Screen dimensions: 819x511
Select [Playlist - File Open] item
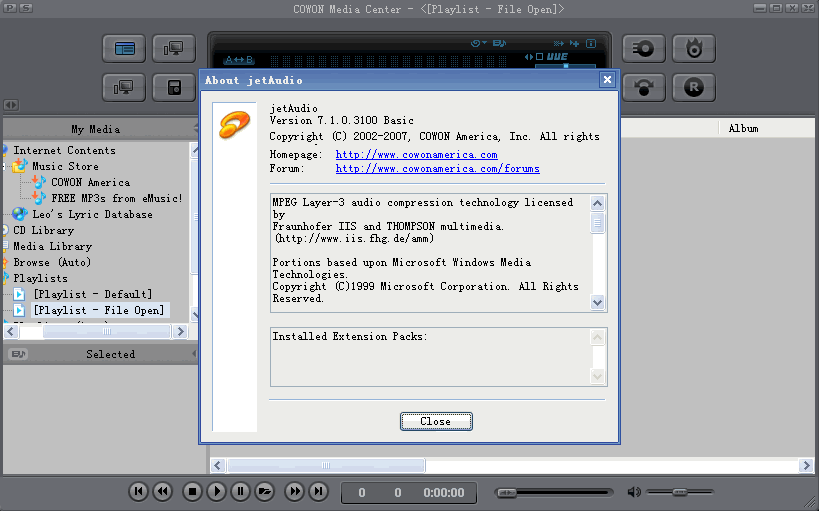99,310
